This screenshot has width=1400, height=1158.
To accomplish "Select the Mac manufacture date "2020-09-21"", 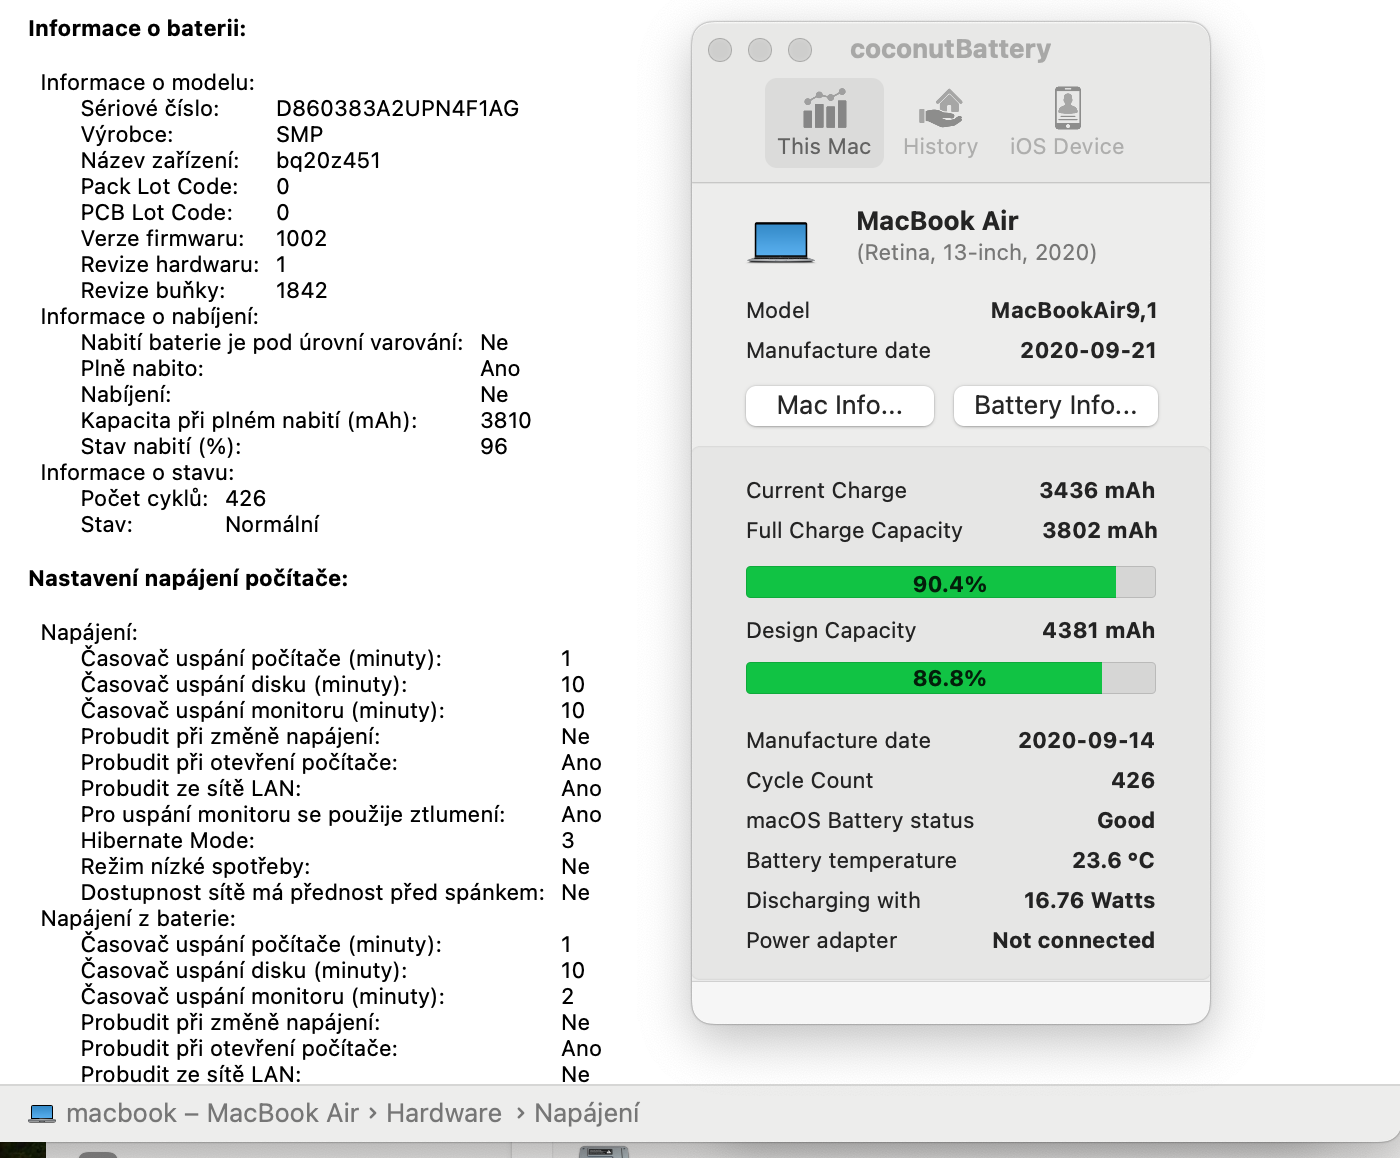I will click(1088, 351).
